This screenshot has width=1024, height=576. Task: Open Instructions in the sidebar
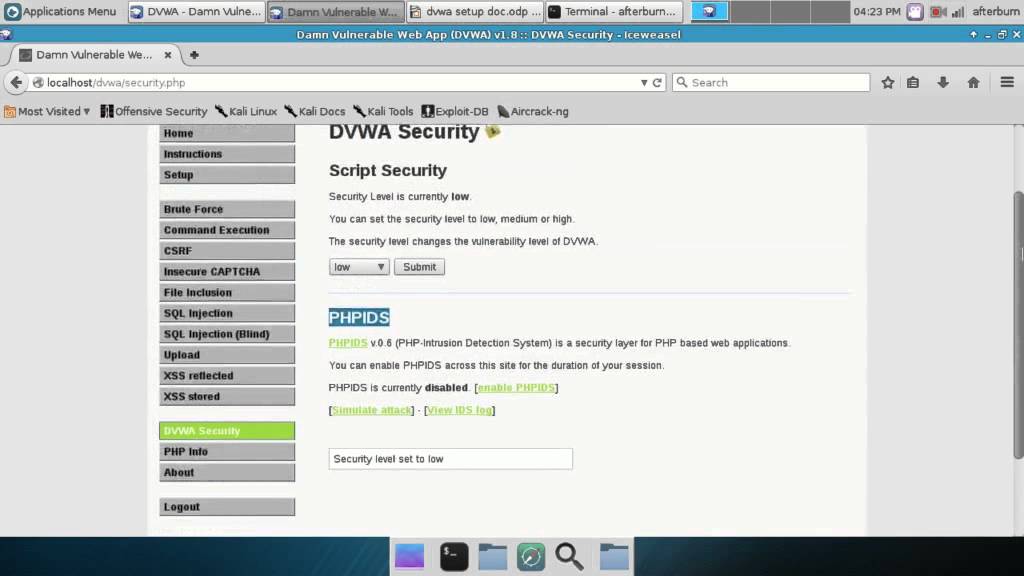[x=227, y=154]
